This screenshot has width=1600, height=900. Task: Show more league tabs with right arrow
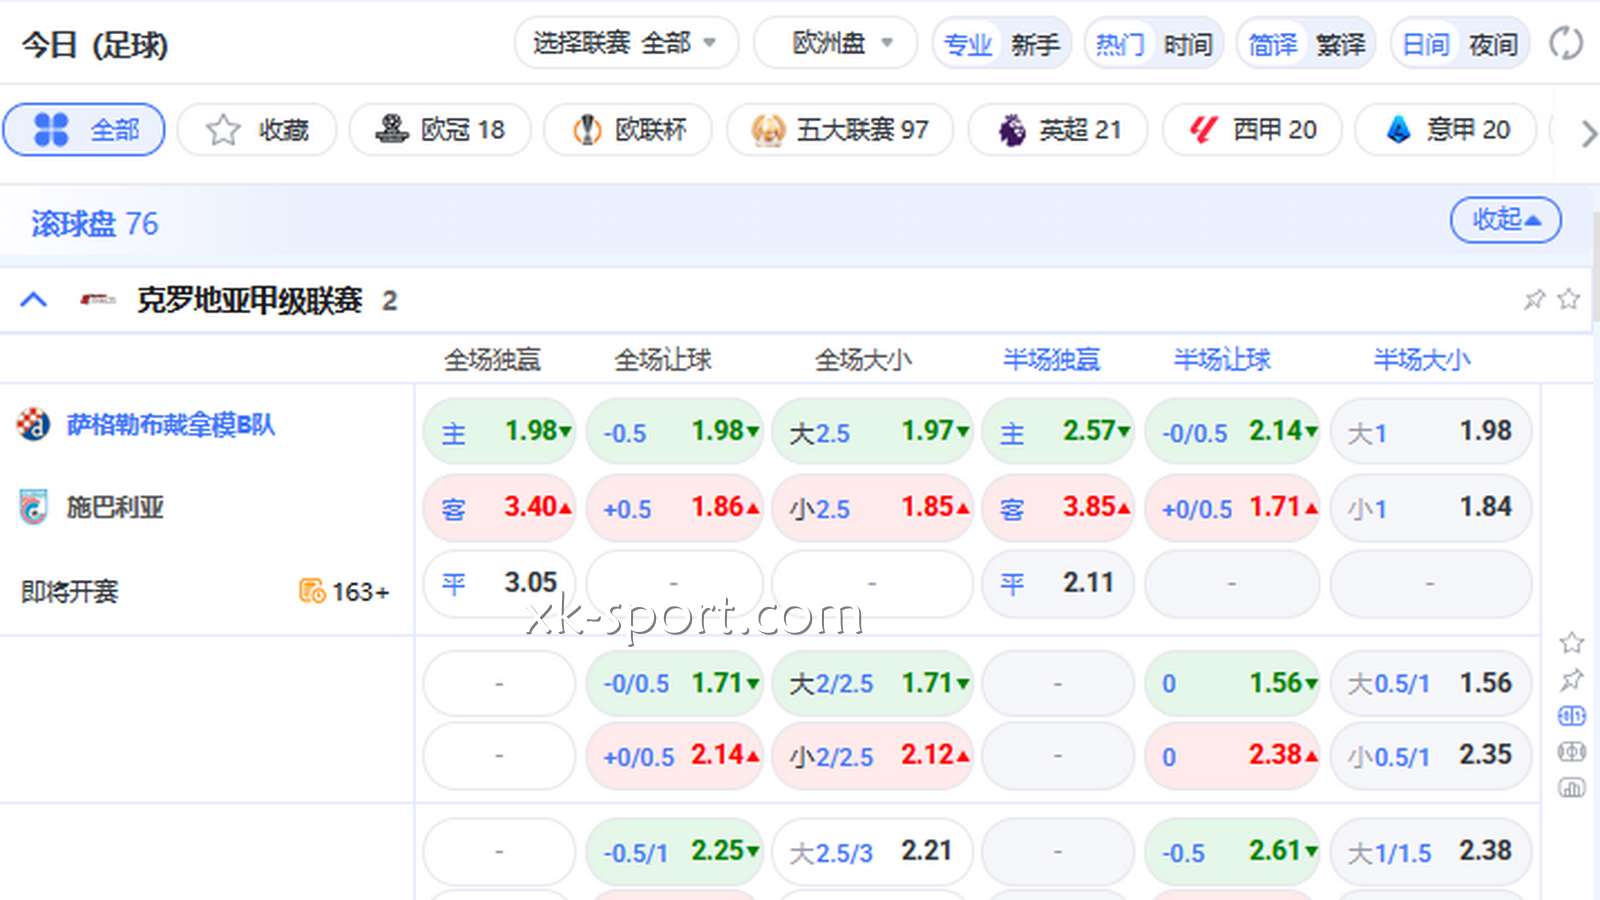coord(1587,133)
